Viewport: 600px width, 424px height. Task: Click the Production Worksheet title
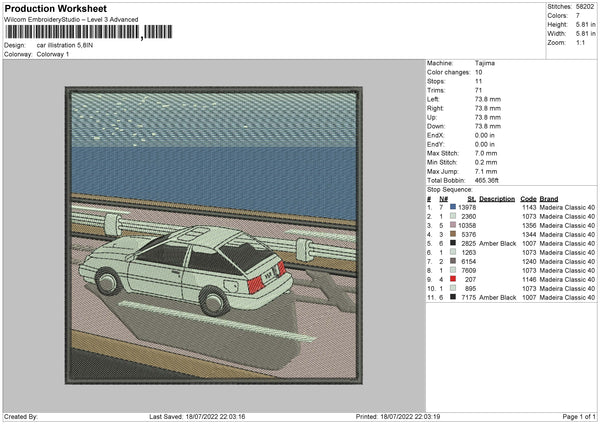coord(56,8)
